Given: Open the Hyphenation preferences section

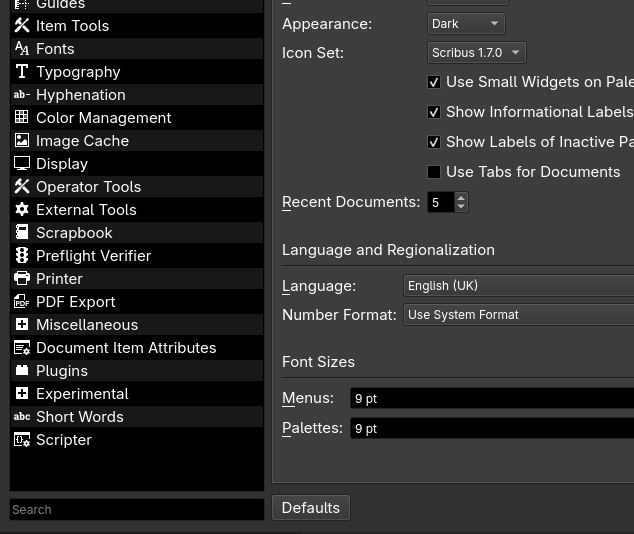Looking at the screenshot, I should [x=80, y=94].
